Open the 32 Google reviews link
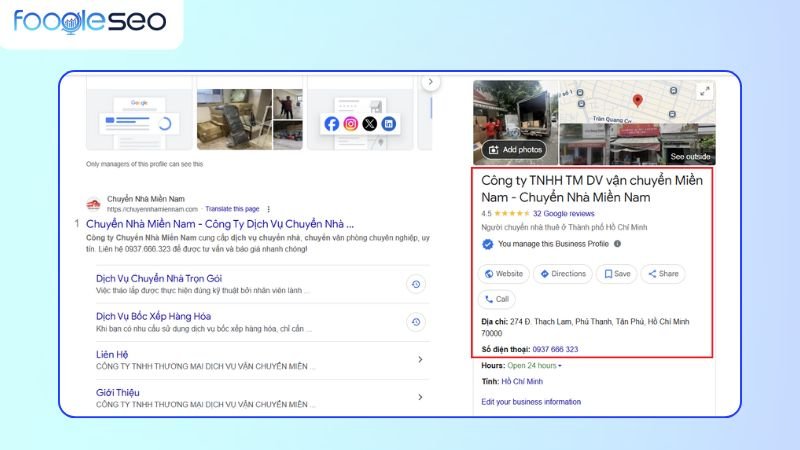The width and height of the screenshot is (800, 450). pyautogui.click(x=563, y=213)
